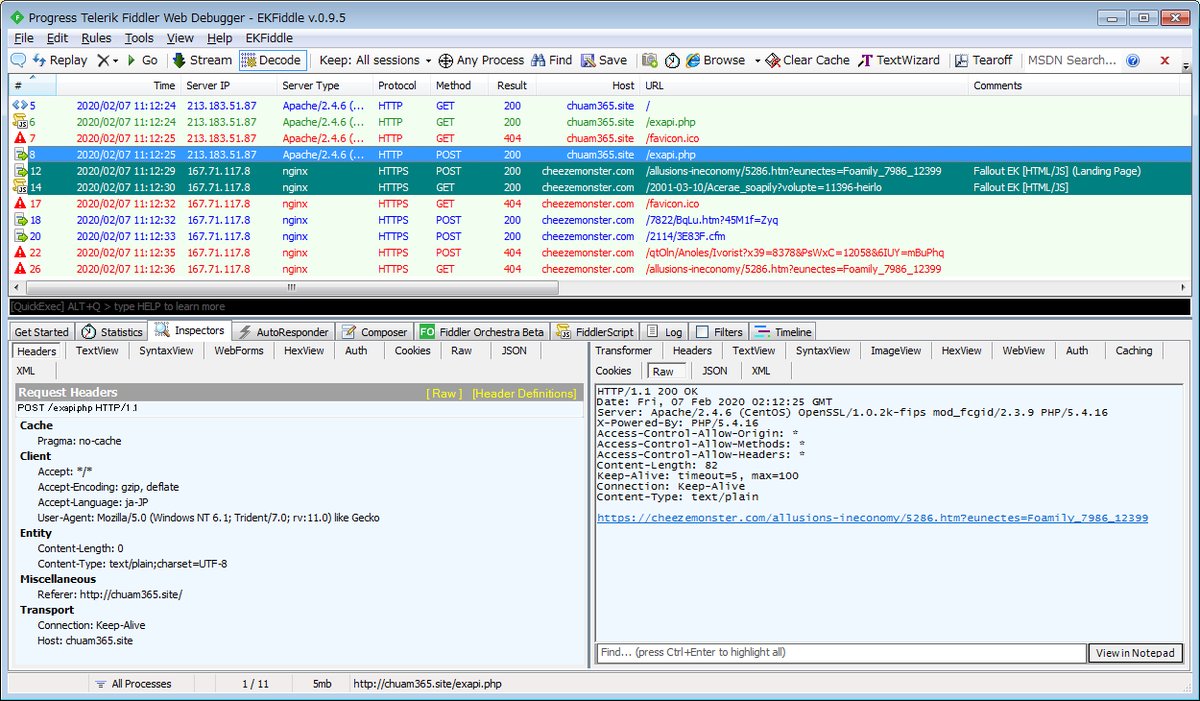Click the blue help icon
The height and width of the screenshot is (701, 1200).
point(1133,60)
